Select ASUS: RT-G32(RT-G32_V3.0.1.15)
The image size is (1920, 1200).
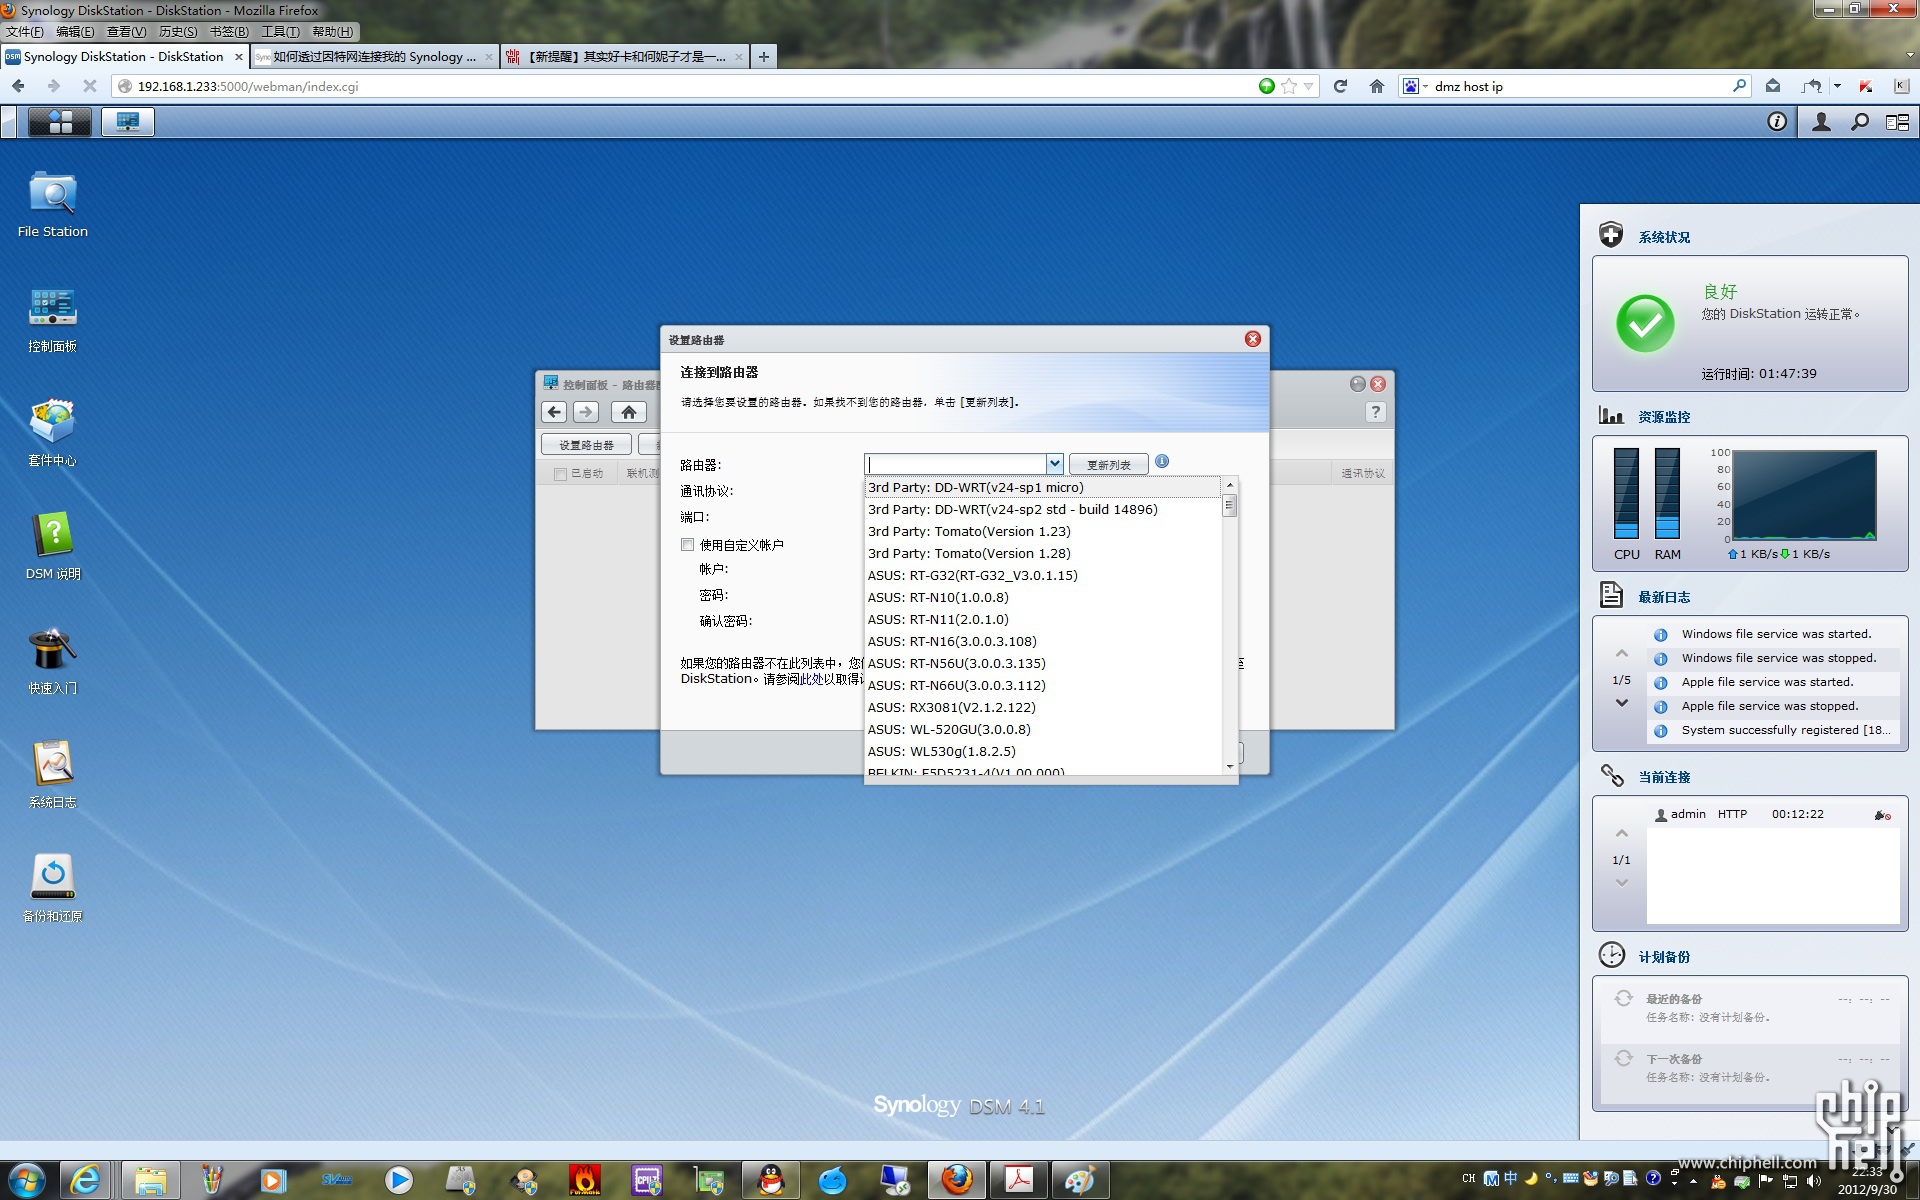tap(1043, 576)
